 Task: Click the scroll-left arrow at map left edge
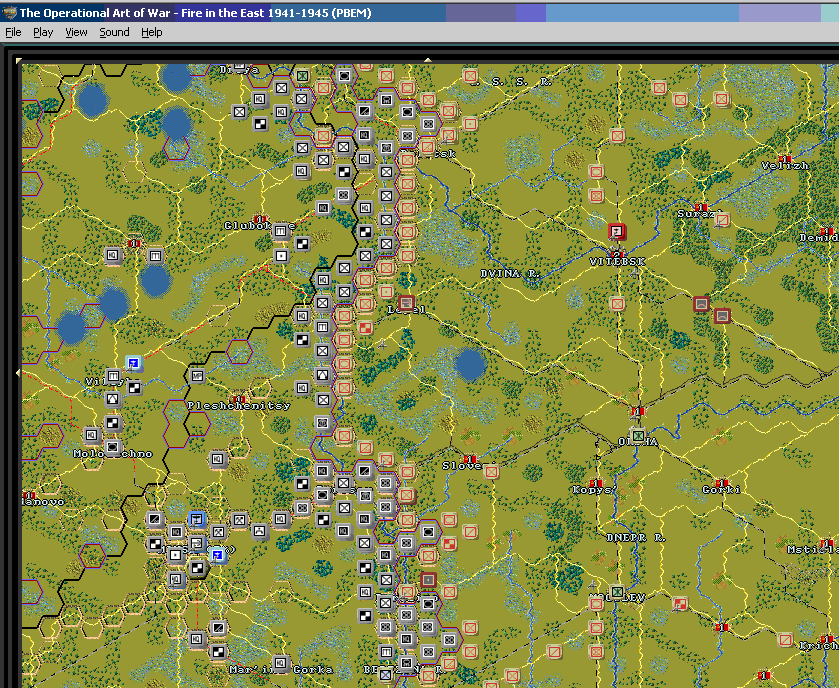[x=18, y=372]
